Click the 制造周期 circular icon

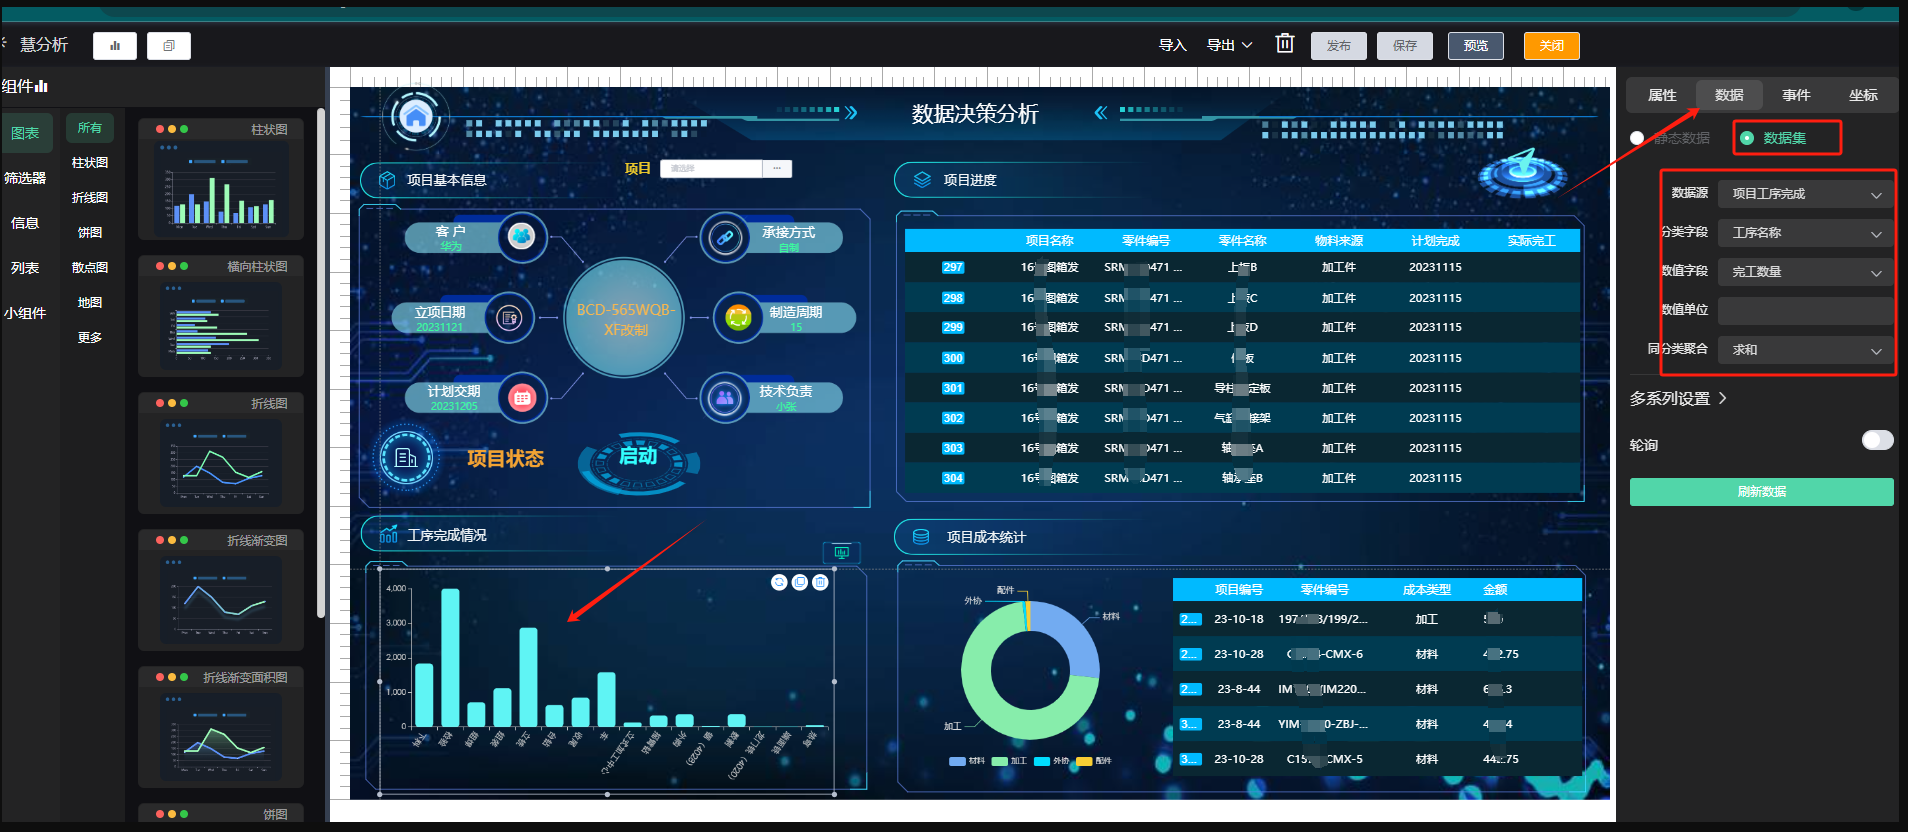[x=738, y=318]
